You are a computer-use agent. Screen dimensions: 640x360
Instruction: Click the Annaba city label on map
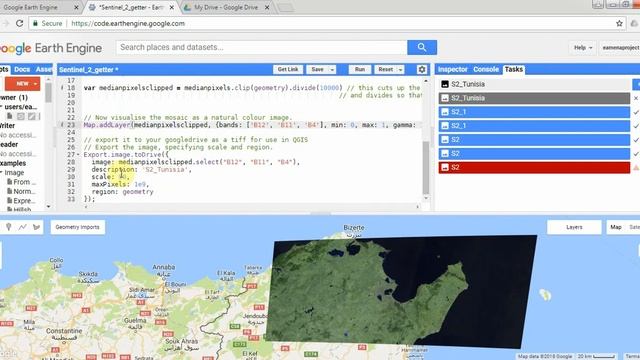pos(164,267)
